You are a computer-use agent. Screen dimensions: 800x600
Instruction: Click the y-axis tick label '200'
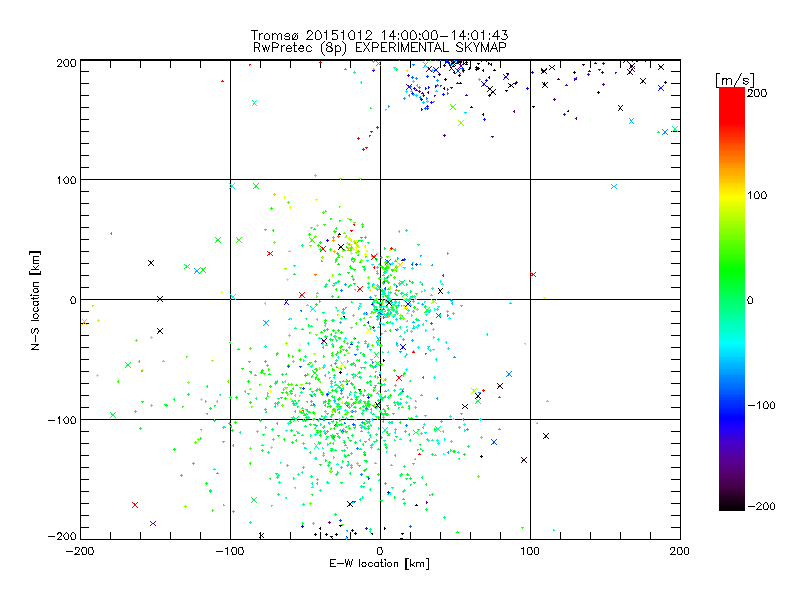click(x=66, y=63)
